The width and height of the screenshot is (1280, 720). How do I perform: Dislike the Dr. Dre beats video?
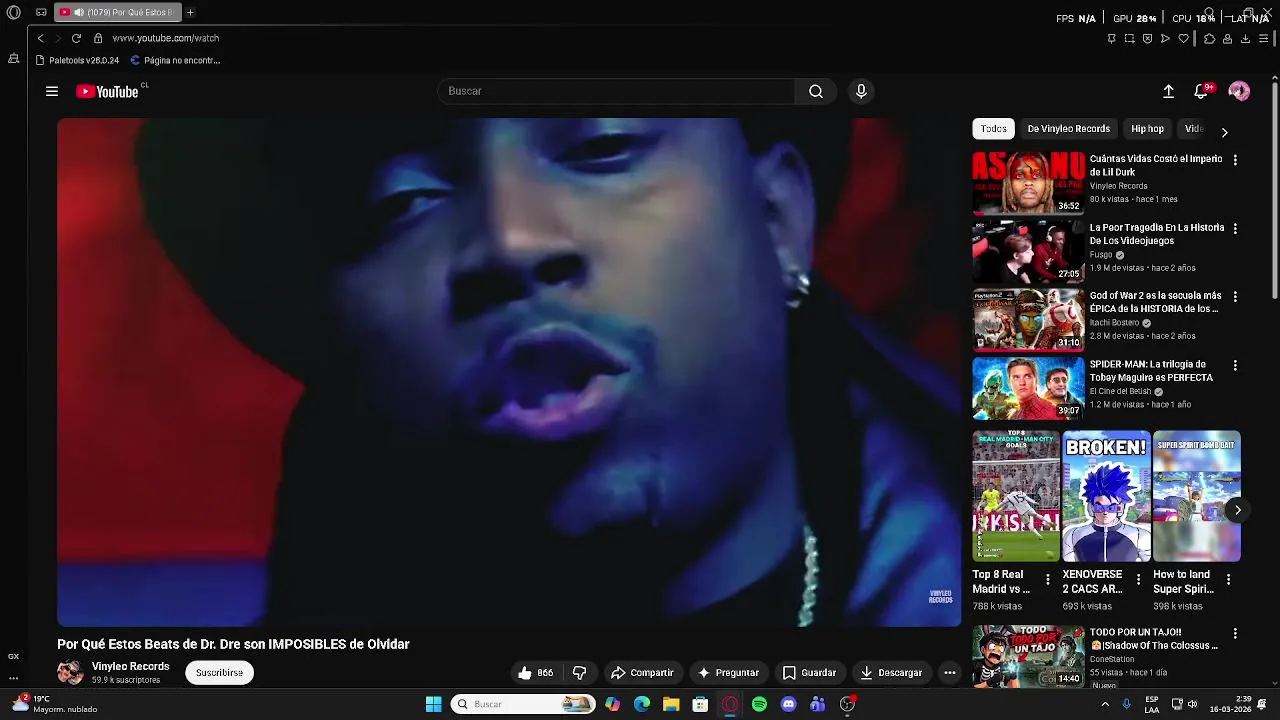click(579, 673)
